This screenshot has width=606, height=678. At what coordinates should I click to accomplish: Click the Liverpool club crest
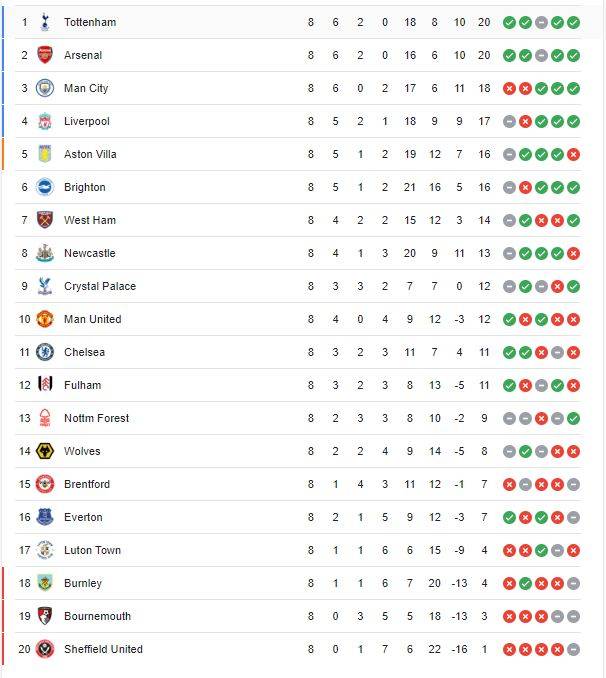[x=44, y=121]
